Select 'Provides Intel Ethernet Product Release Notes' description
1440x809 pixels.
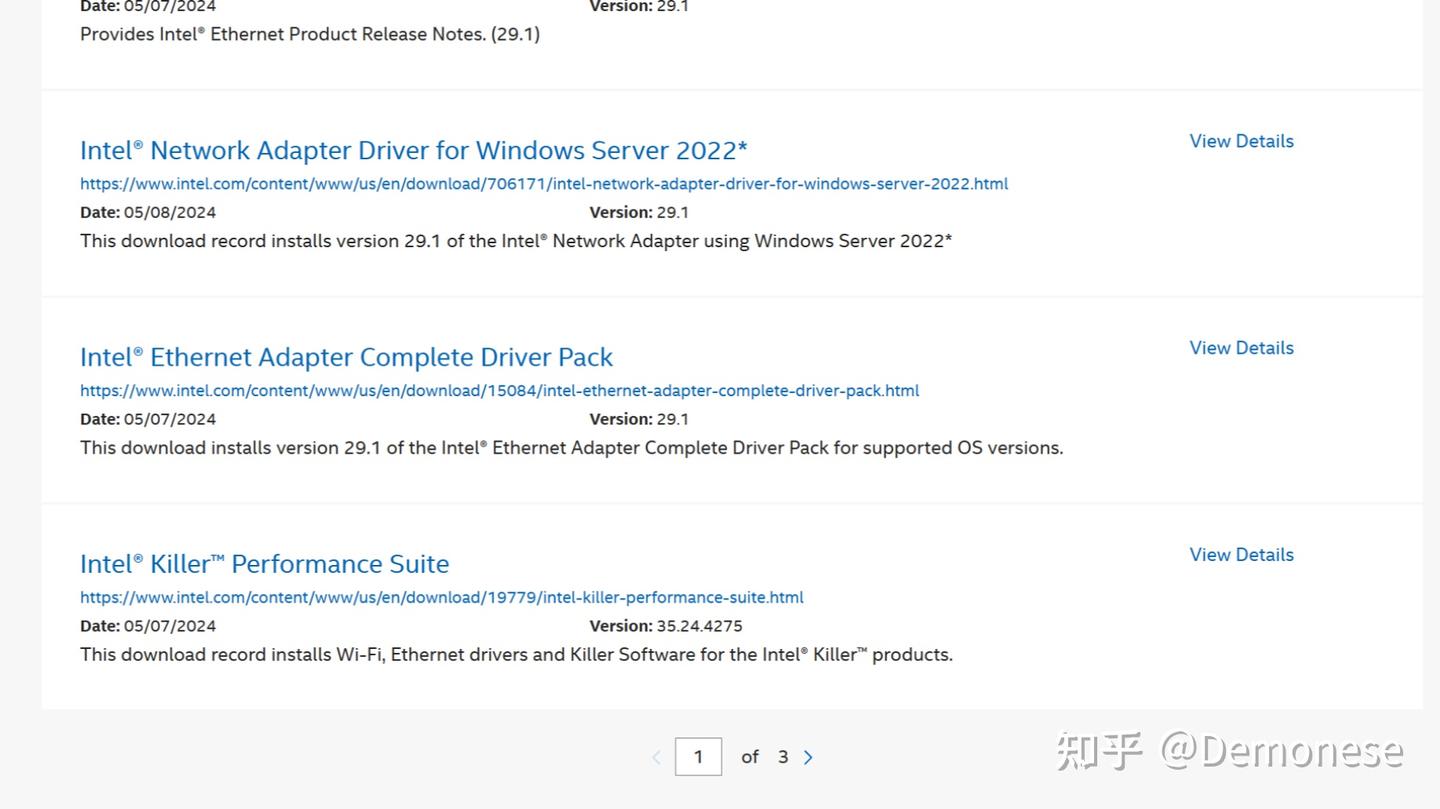[x=310, y=35]
